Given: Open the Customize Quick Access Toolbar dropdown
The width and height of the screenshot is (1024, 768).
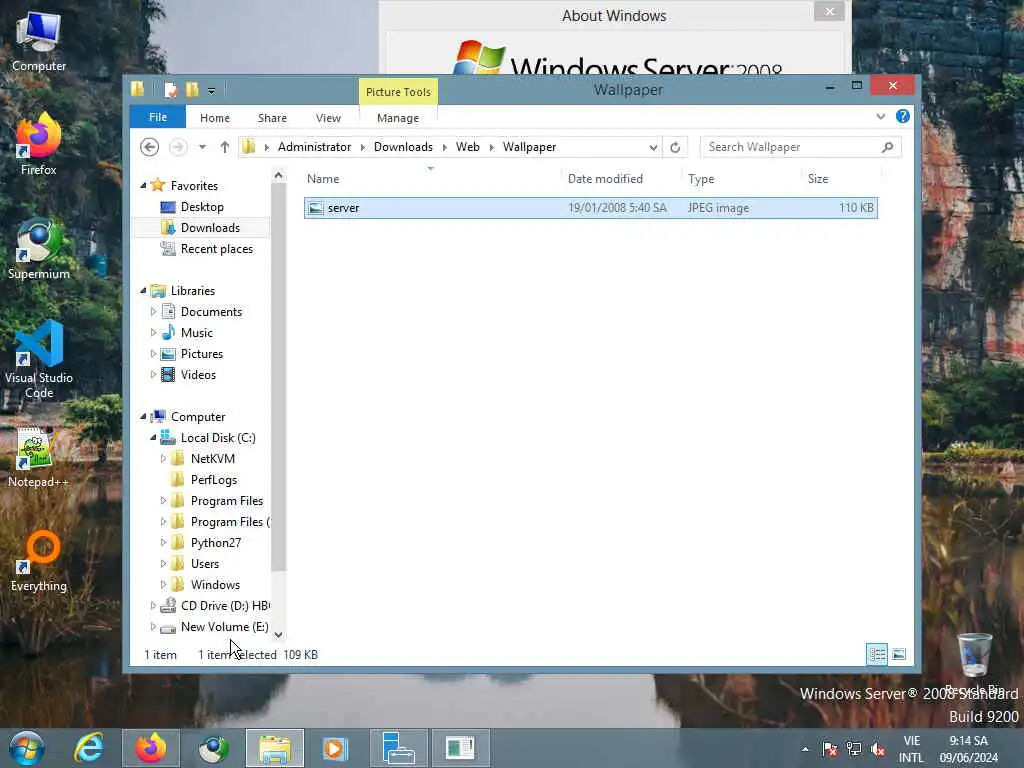Looking at the screenshot, I should [x=211, y=91].
